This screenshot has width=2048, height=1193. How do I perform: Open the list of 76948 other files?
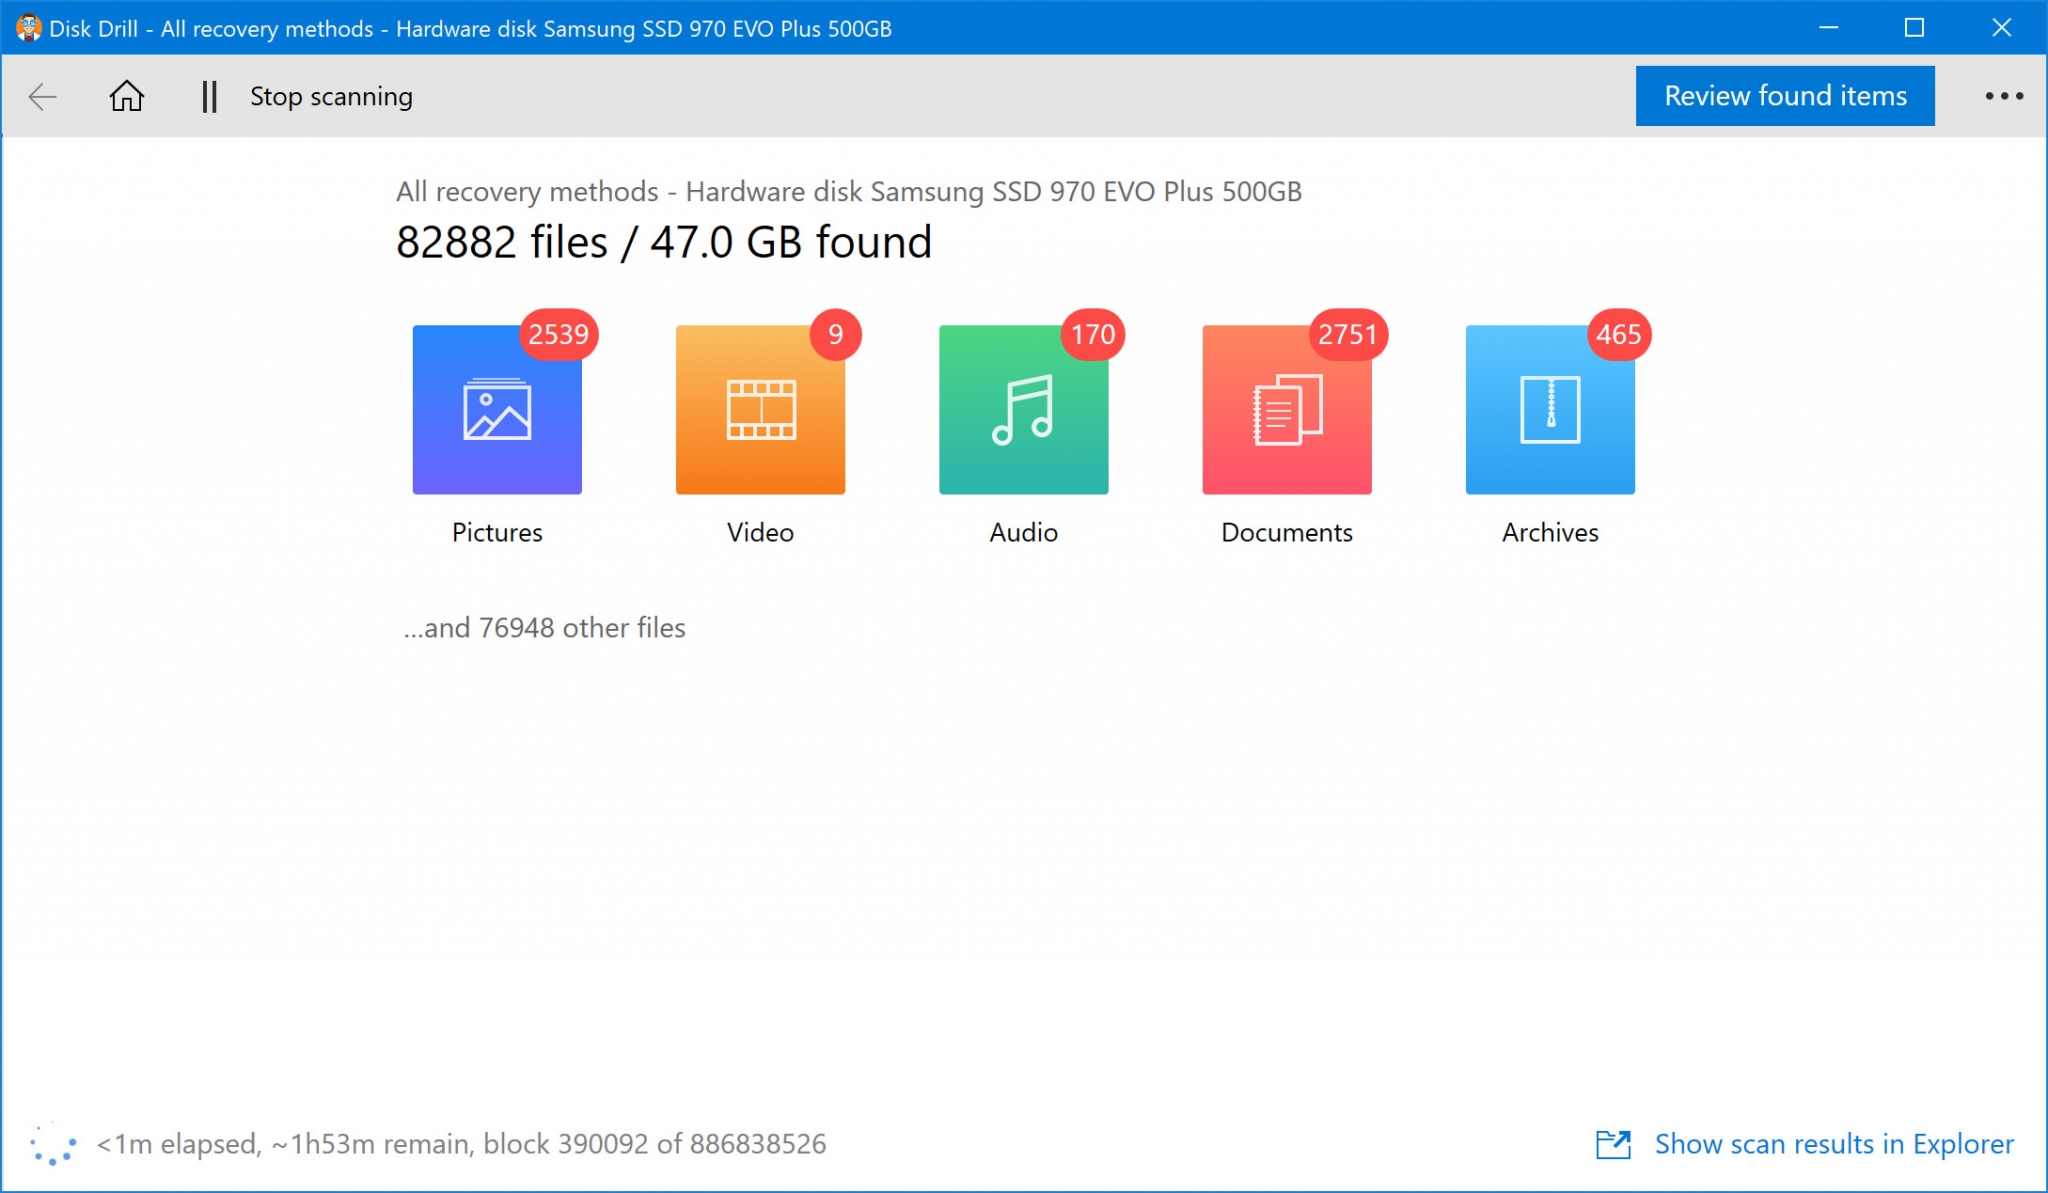(x=544, y=628)
